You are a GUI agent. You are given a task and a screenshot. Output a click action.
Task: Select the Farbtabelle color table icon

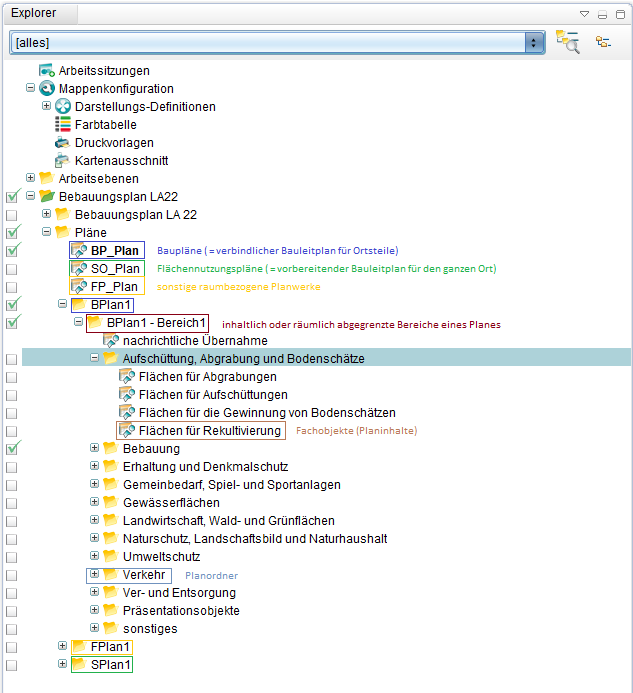62,125
